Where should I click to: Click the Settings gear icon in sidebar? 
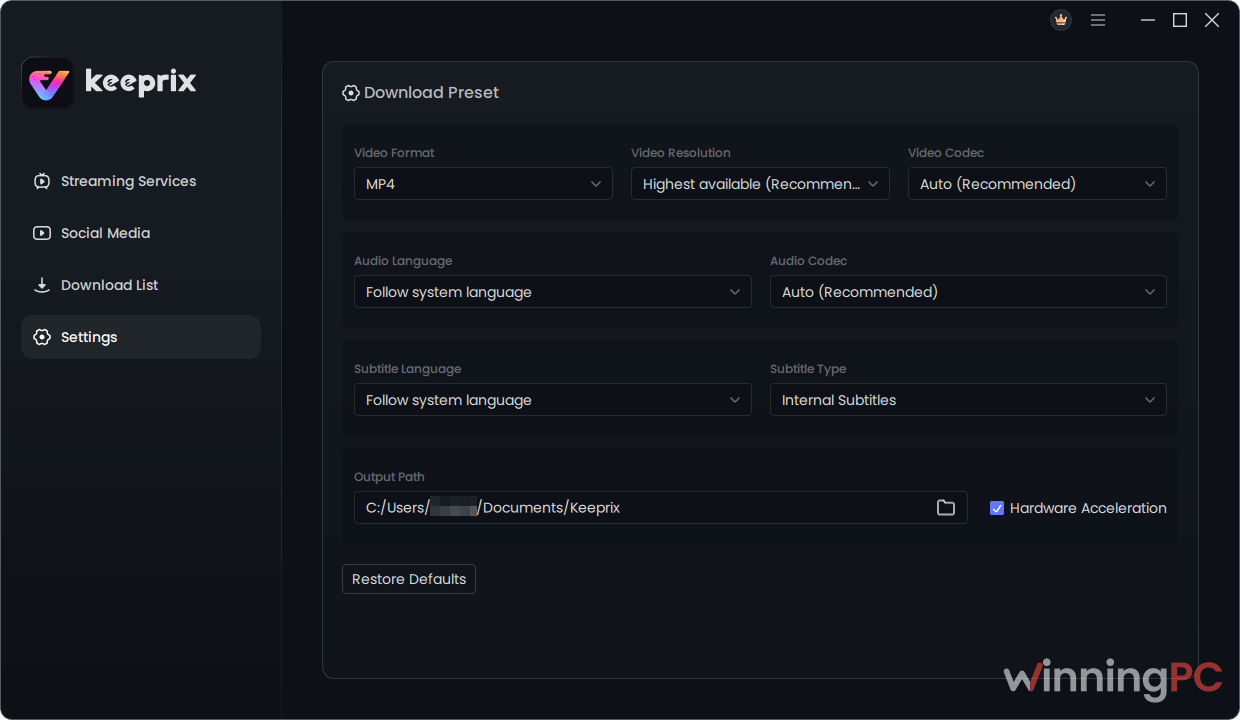point(42,337)
